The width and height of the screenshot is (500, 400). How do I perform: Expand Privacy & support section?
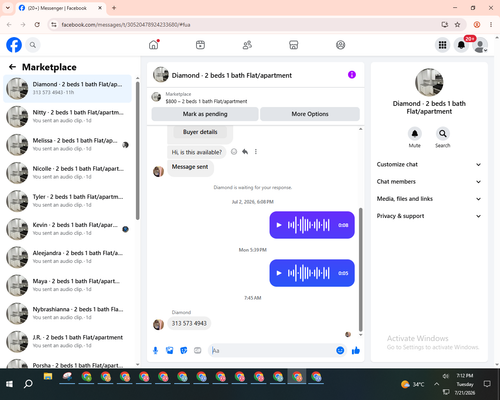(429, 216)
